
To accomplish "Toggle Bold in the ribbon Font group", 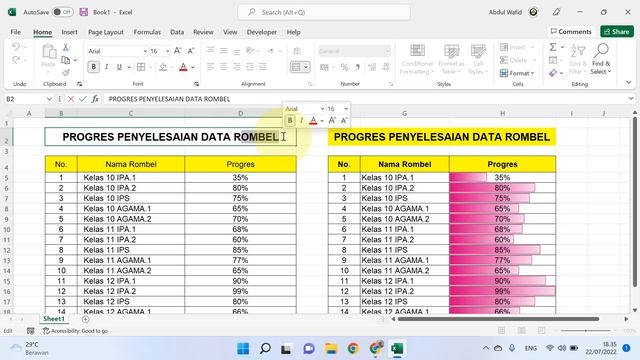I will coord(93,67).
